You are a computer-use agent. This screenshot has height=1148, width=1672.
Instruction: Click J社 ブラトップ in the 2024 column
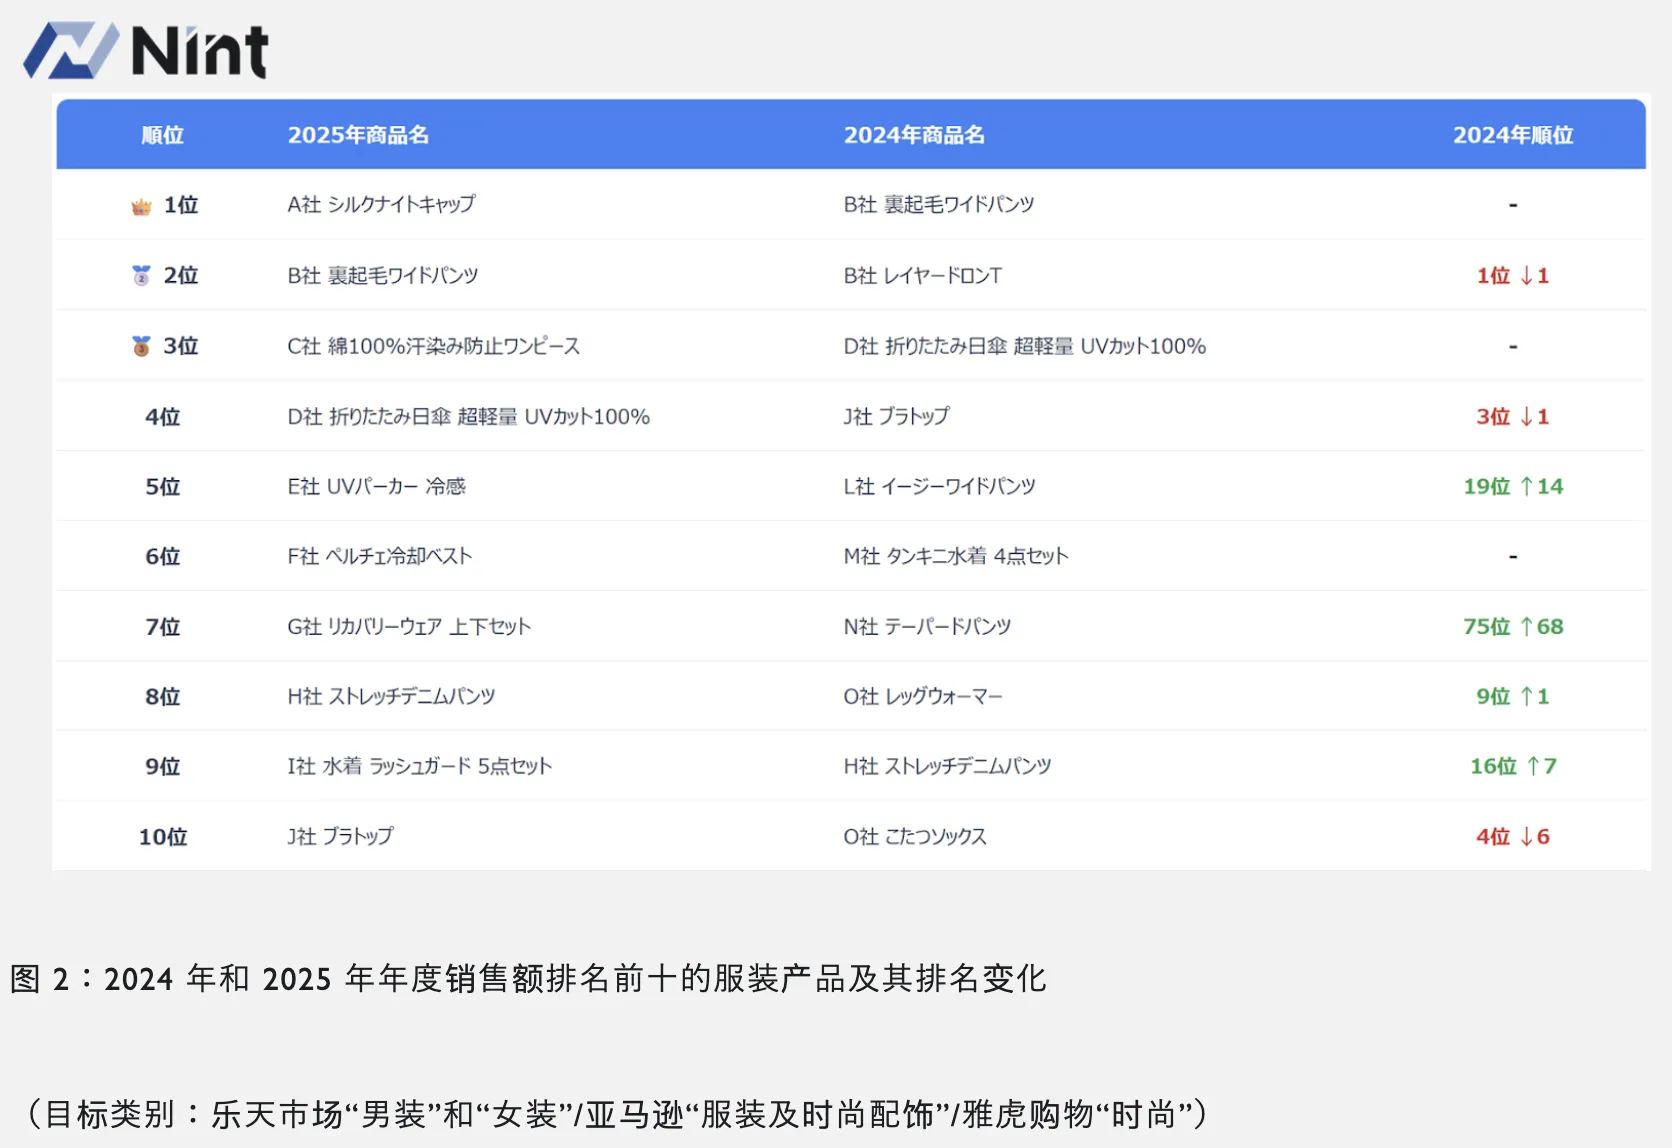[x=897, y=416]
